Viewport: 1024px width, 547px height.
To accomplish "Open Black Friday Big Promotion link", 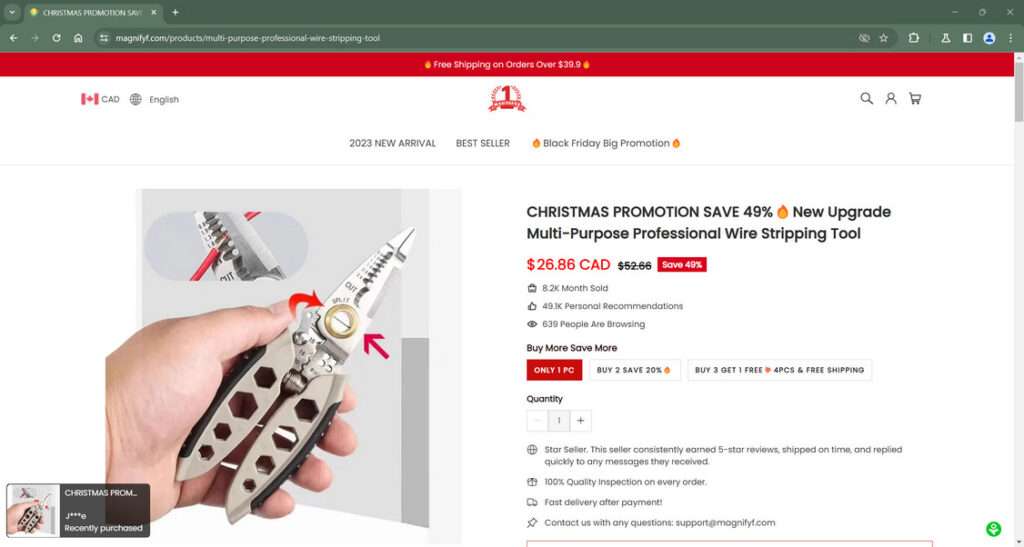I will click(x=606, y=143).
